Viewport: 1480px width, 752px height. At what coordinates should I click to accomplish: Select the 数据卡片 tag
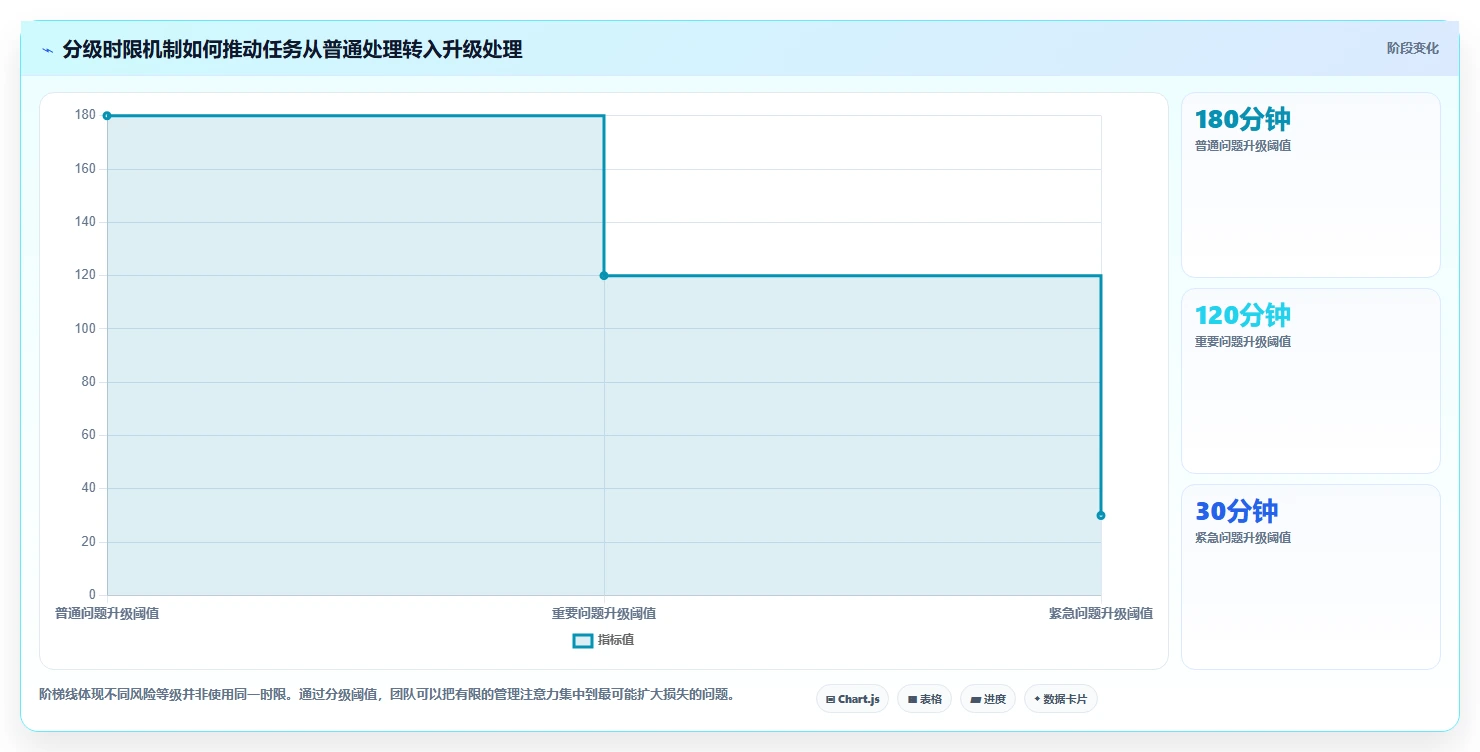point(1060,699)
